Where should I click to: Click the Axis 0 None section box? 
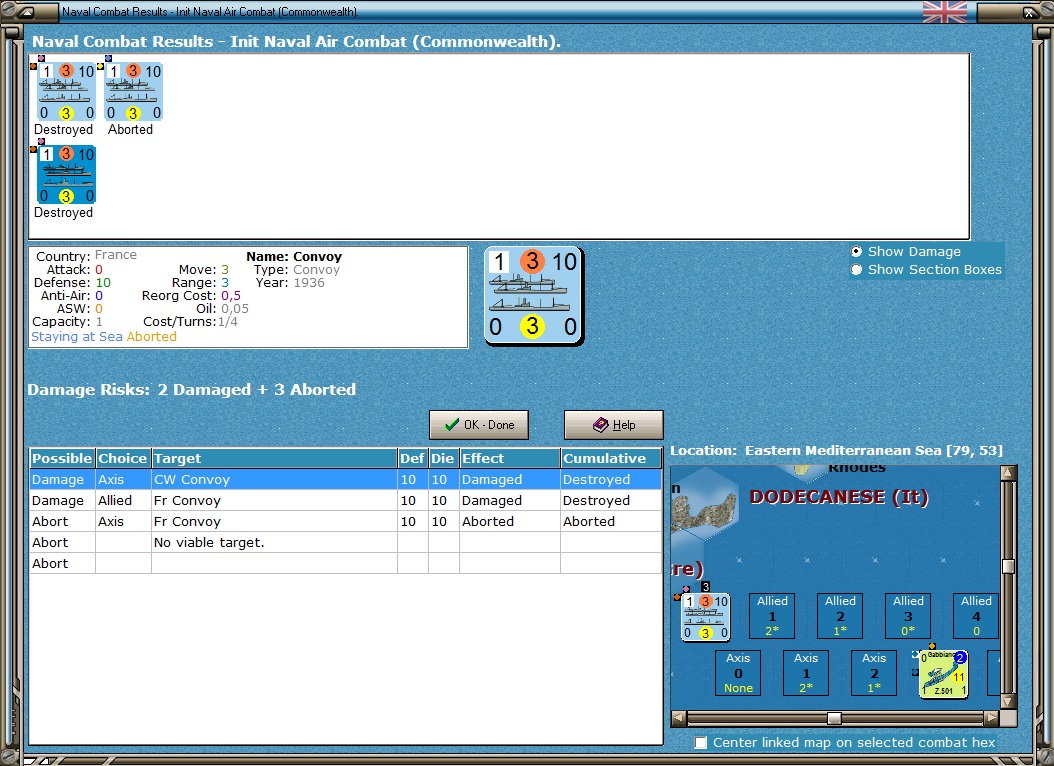coord(738,673)
